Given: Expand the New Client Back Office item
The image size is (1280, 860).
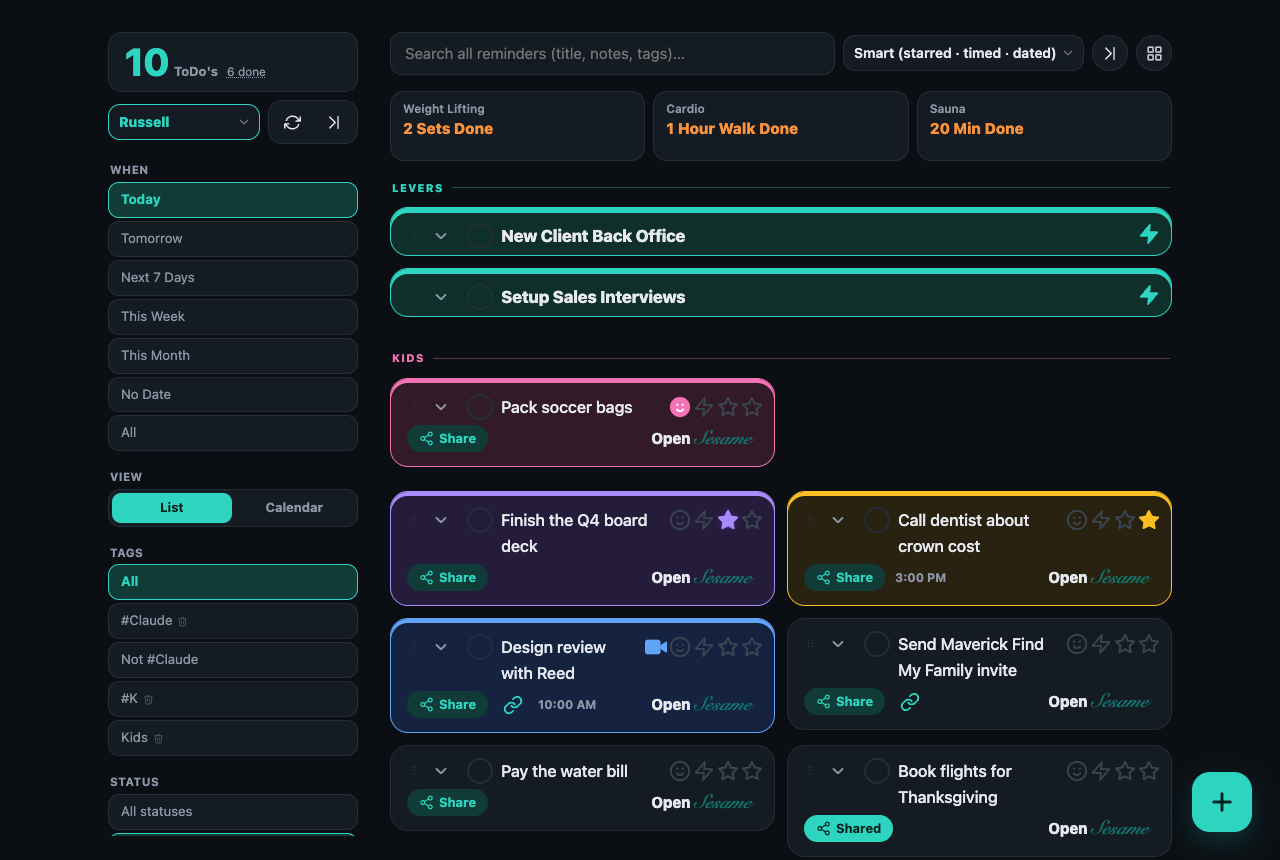Looking at the screenshot, I should (x=441, y=236).
